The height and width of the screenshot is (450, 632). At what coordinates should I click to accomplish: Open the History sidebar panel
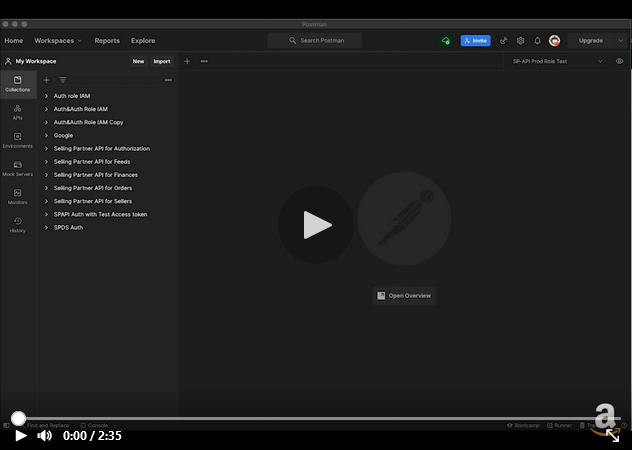pyautogui.click(x=17, y=225)
